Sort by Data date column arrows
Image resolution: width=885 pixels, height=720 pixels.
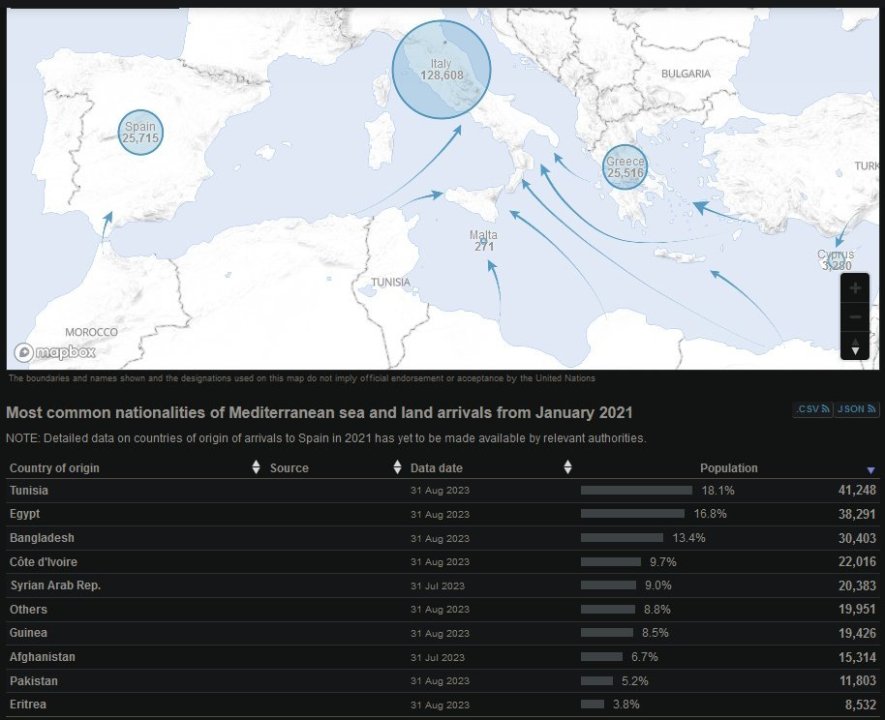pyautogui.click(x=568, y=468)
